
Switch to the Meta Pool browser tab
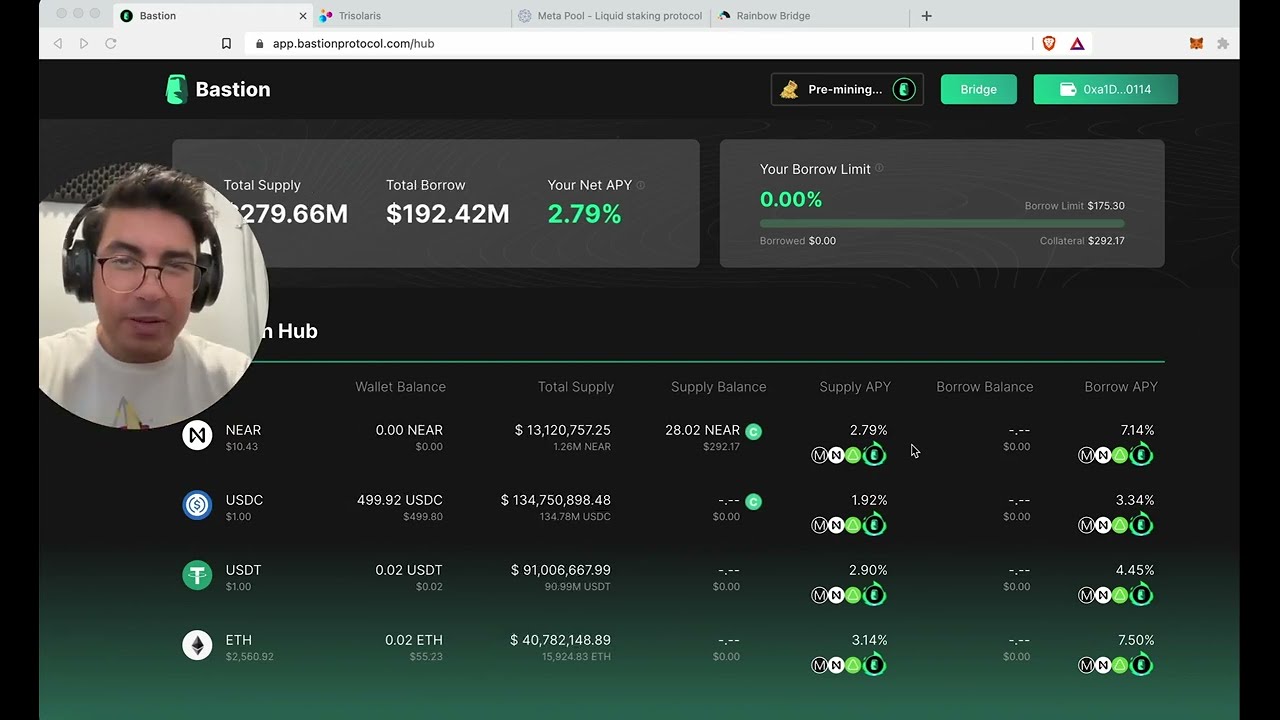(x=611, y=16)
